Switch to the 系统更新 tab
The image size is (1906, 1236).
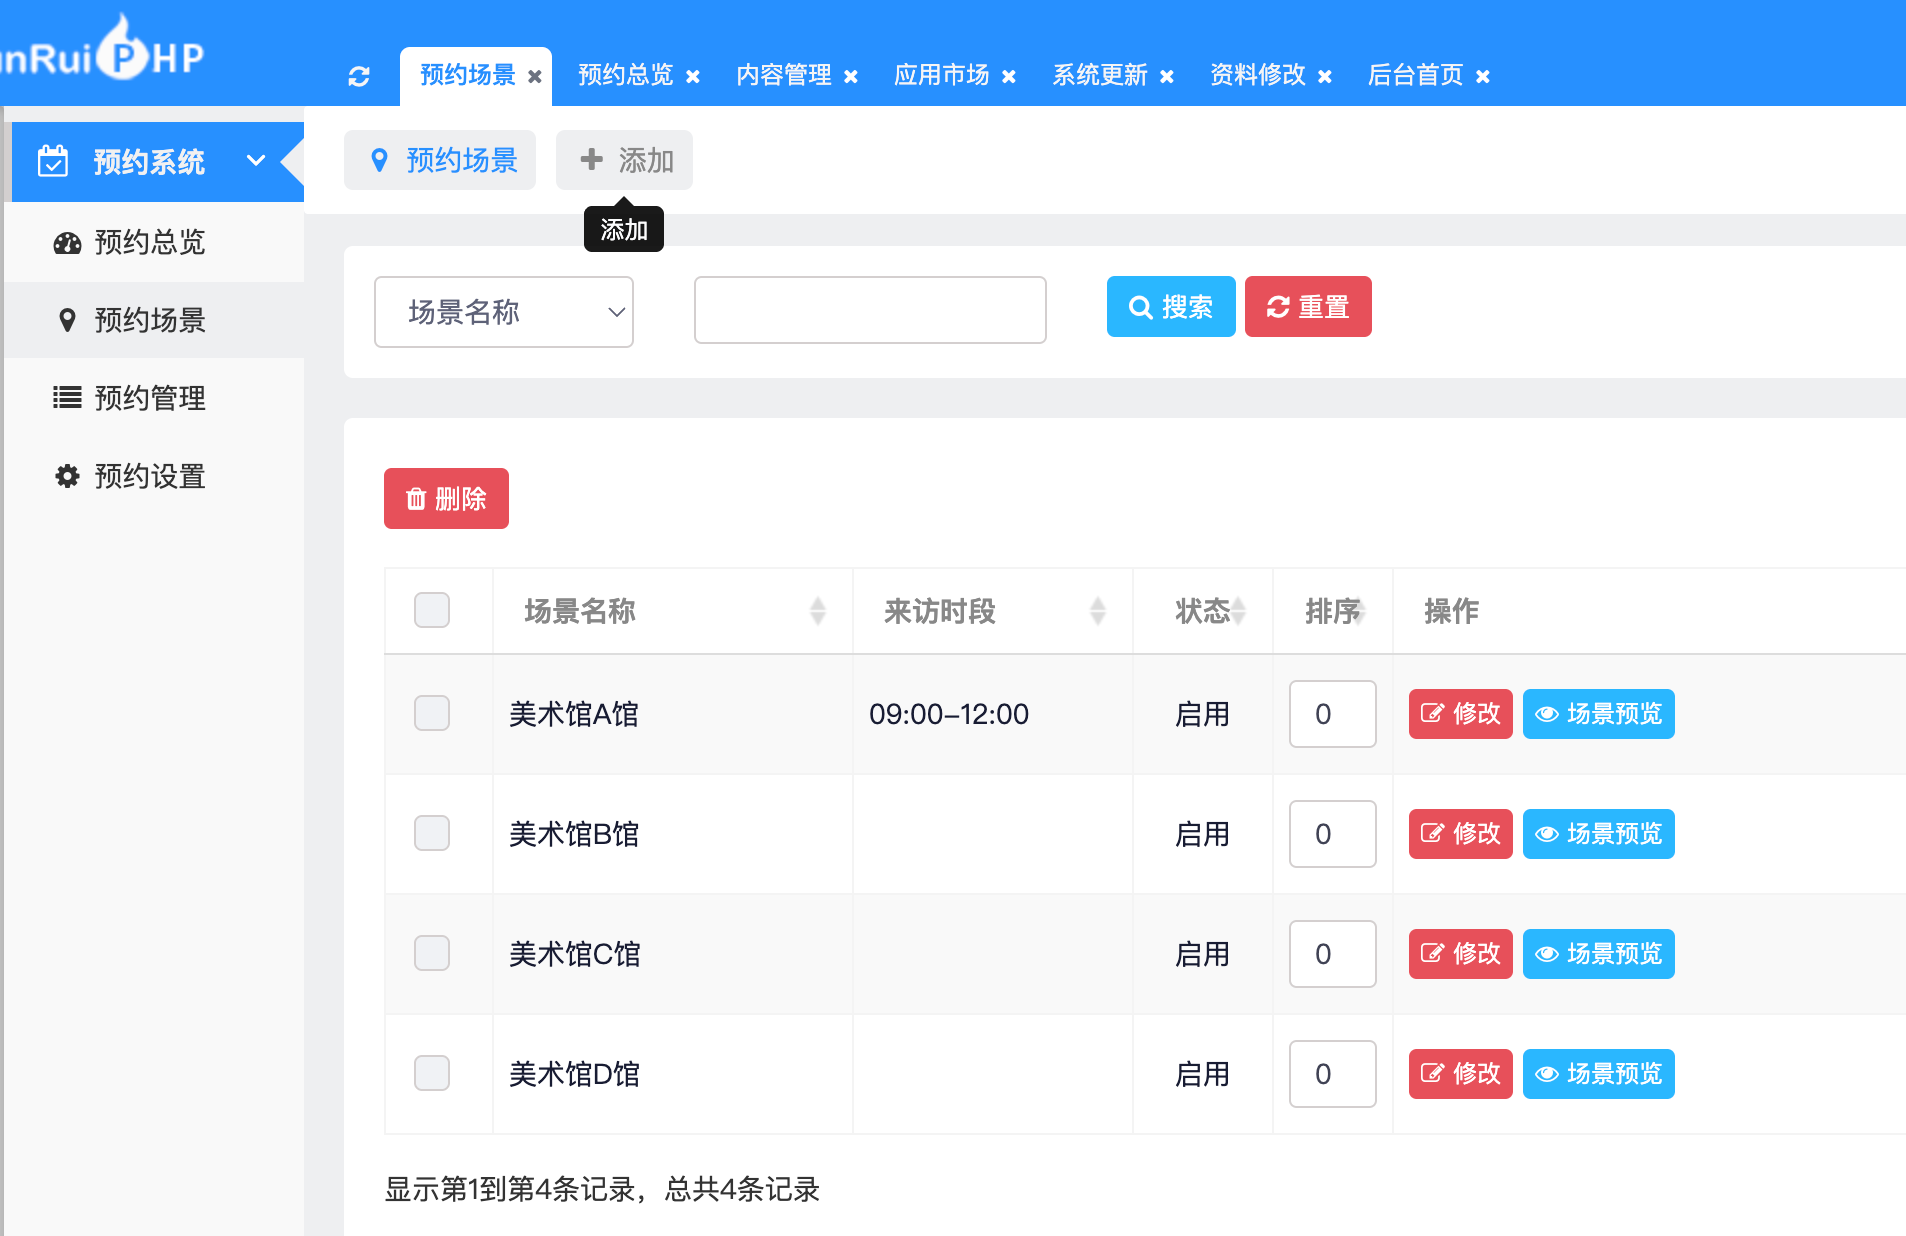click(1099, 76)
